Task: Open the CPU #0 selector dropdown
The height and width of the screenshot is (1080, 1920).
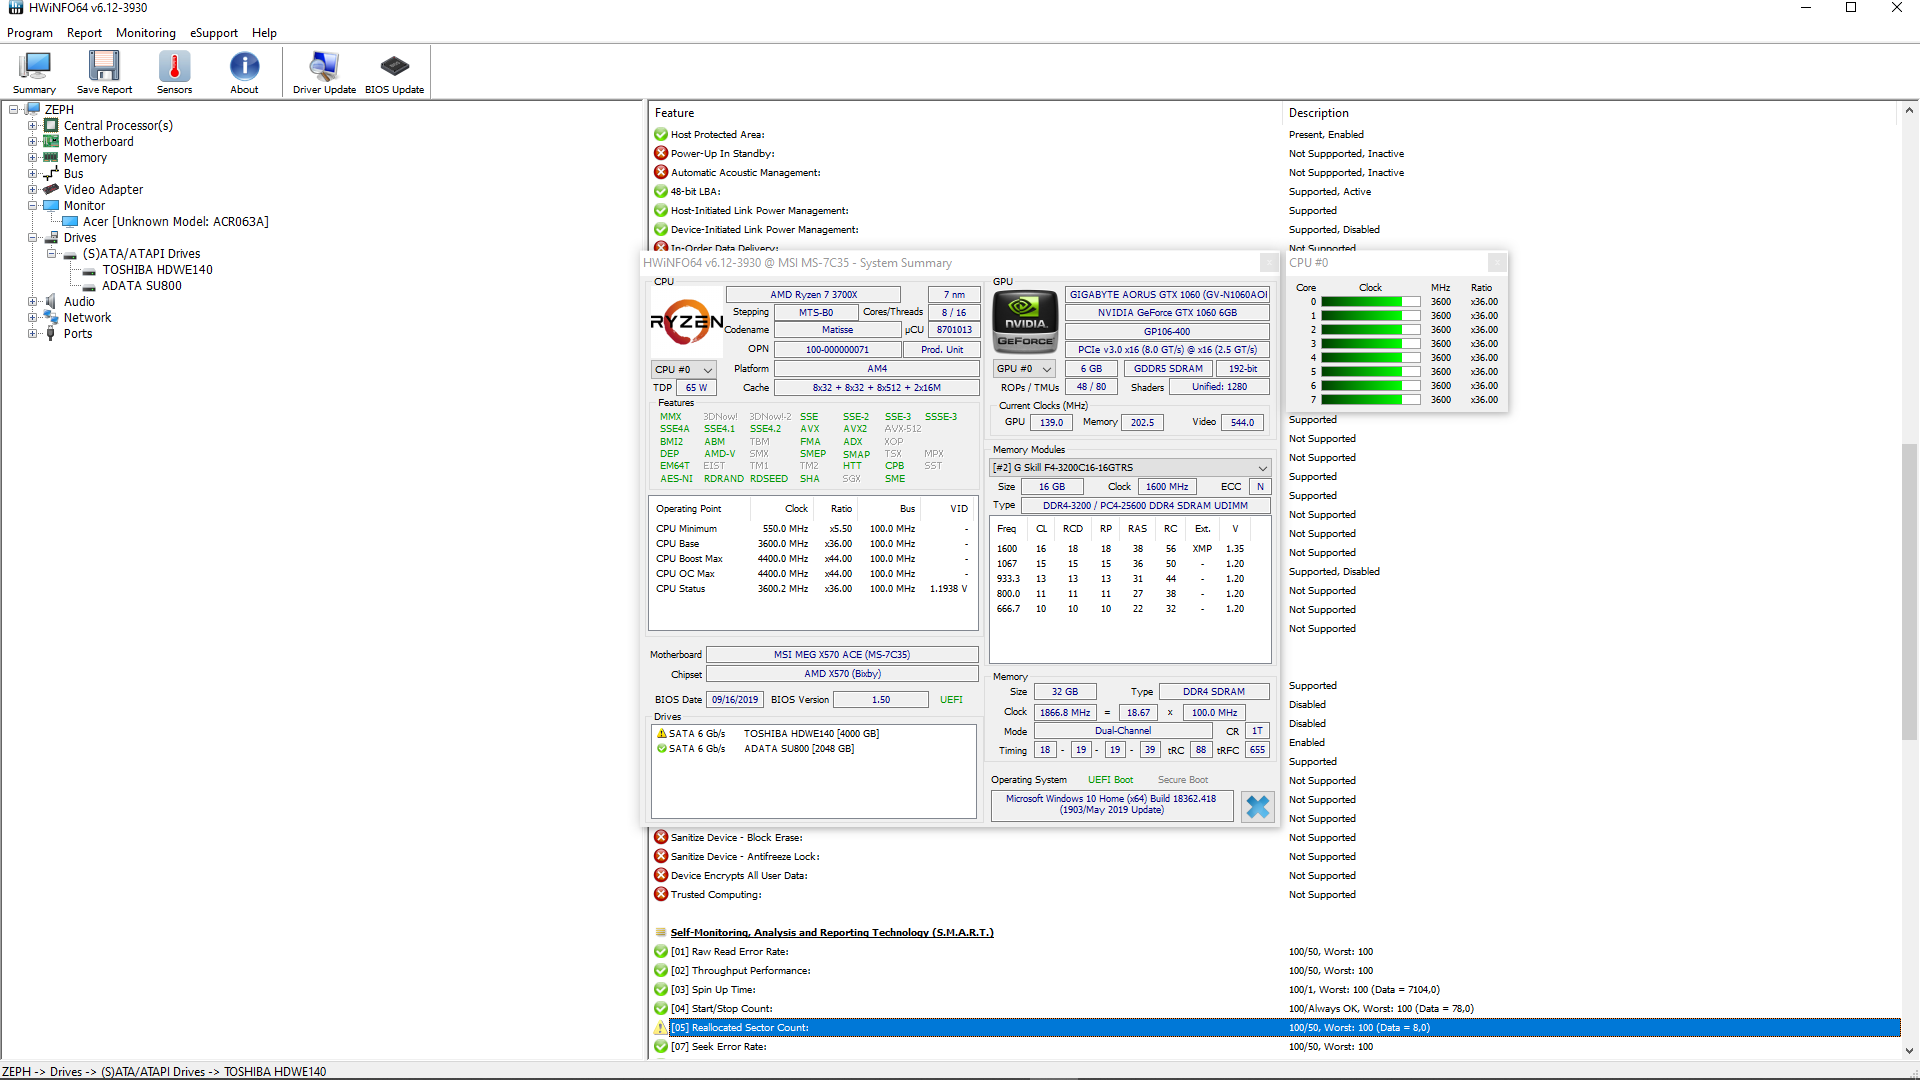Action: 684,370
